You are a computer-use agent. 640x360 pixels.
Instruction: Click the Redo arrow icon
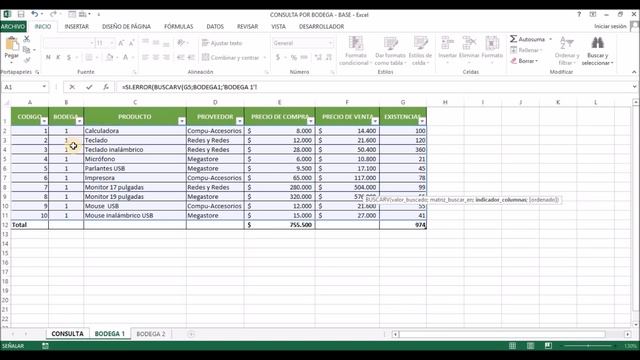click(x=53, y=14)
